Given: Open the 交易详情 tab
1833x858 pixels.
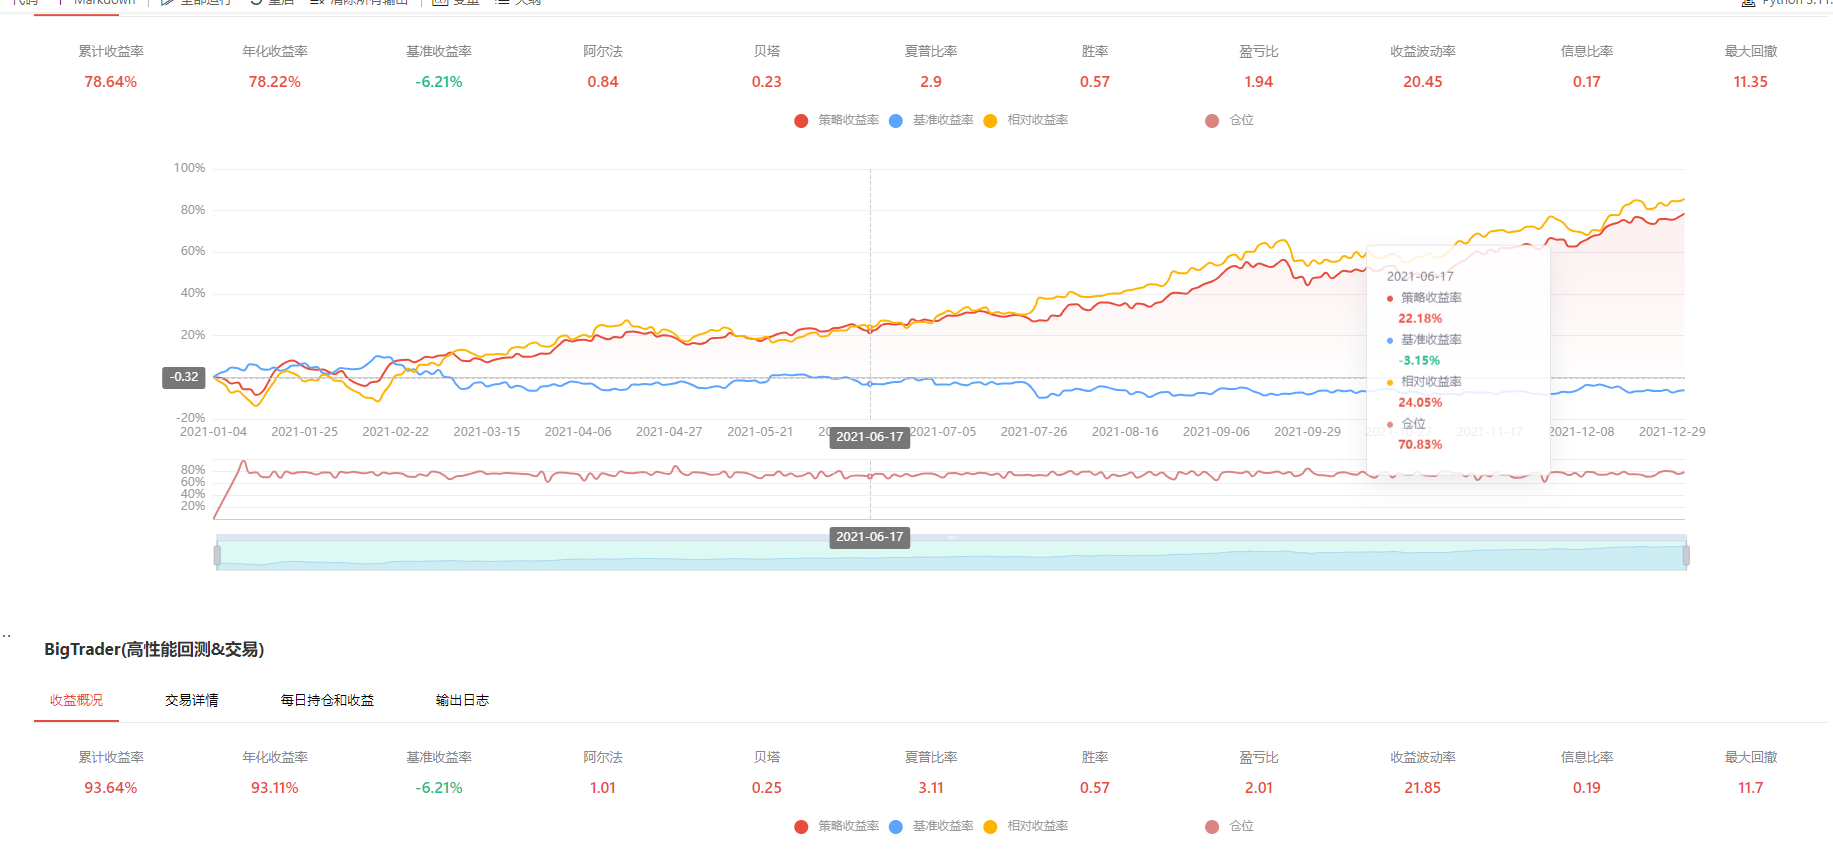Looking at the screenshot, I should [x=192, y=700].
